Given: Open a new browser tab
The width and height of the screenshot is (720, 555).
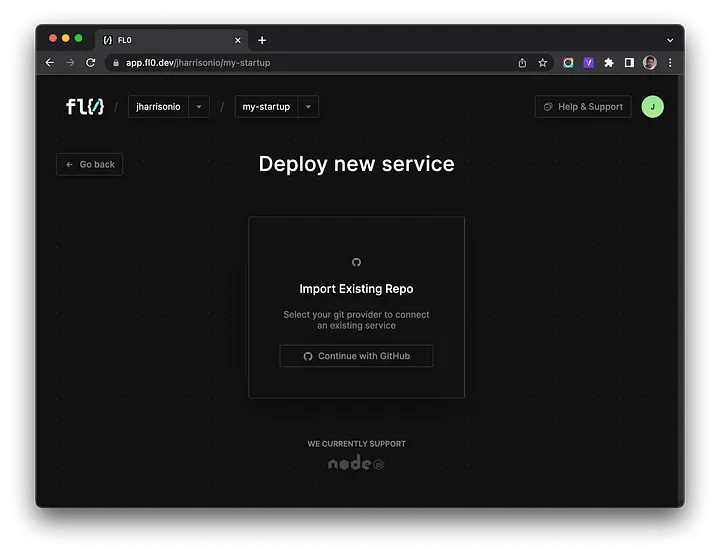Looking at the screenshot, I should click(262, 40).
